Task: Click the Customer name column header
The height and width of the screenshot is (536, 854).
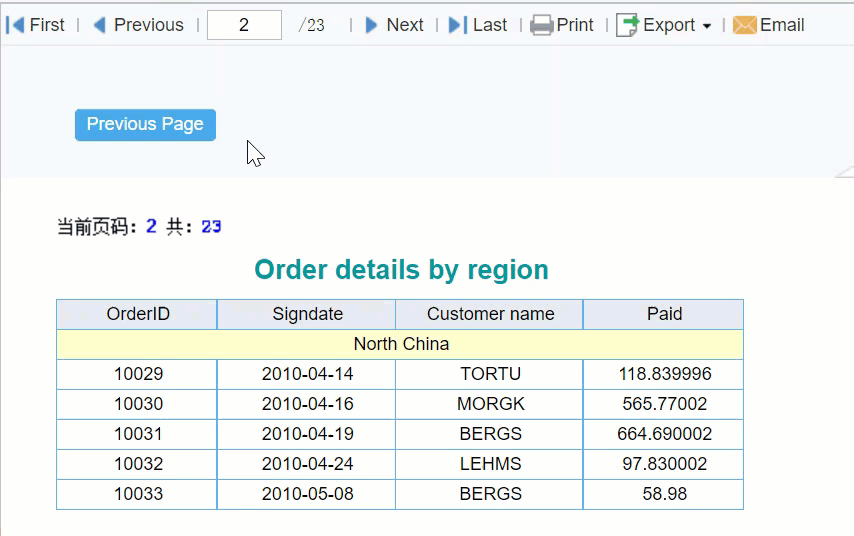Action: click(x=490, y=314)
